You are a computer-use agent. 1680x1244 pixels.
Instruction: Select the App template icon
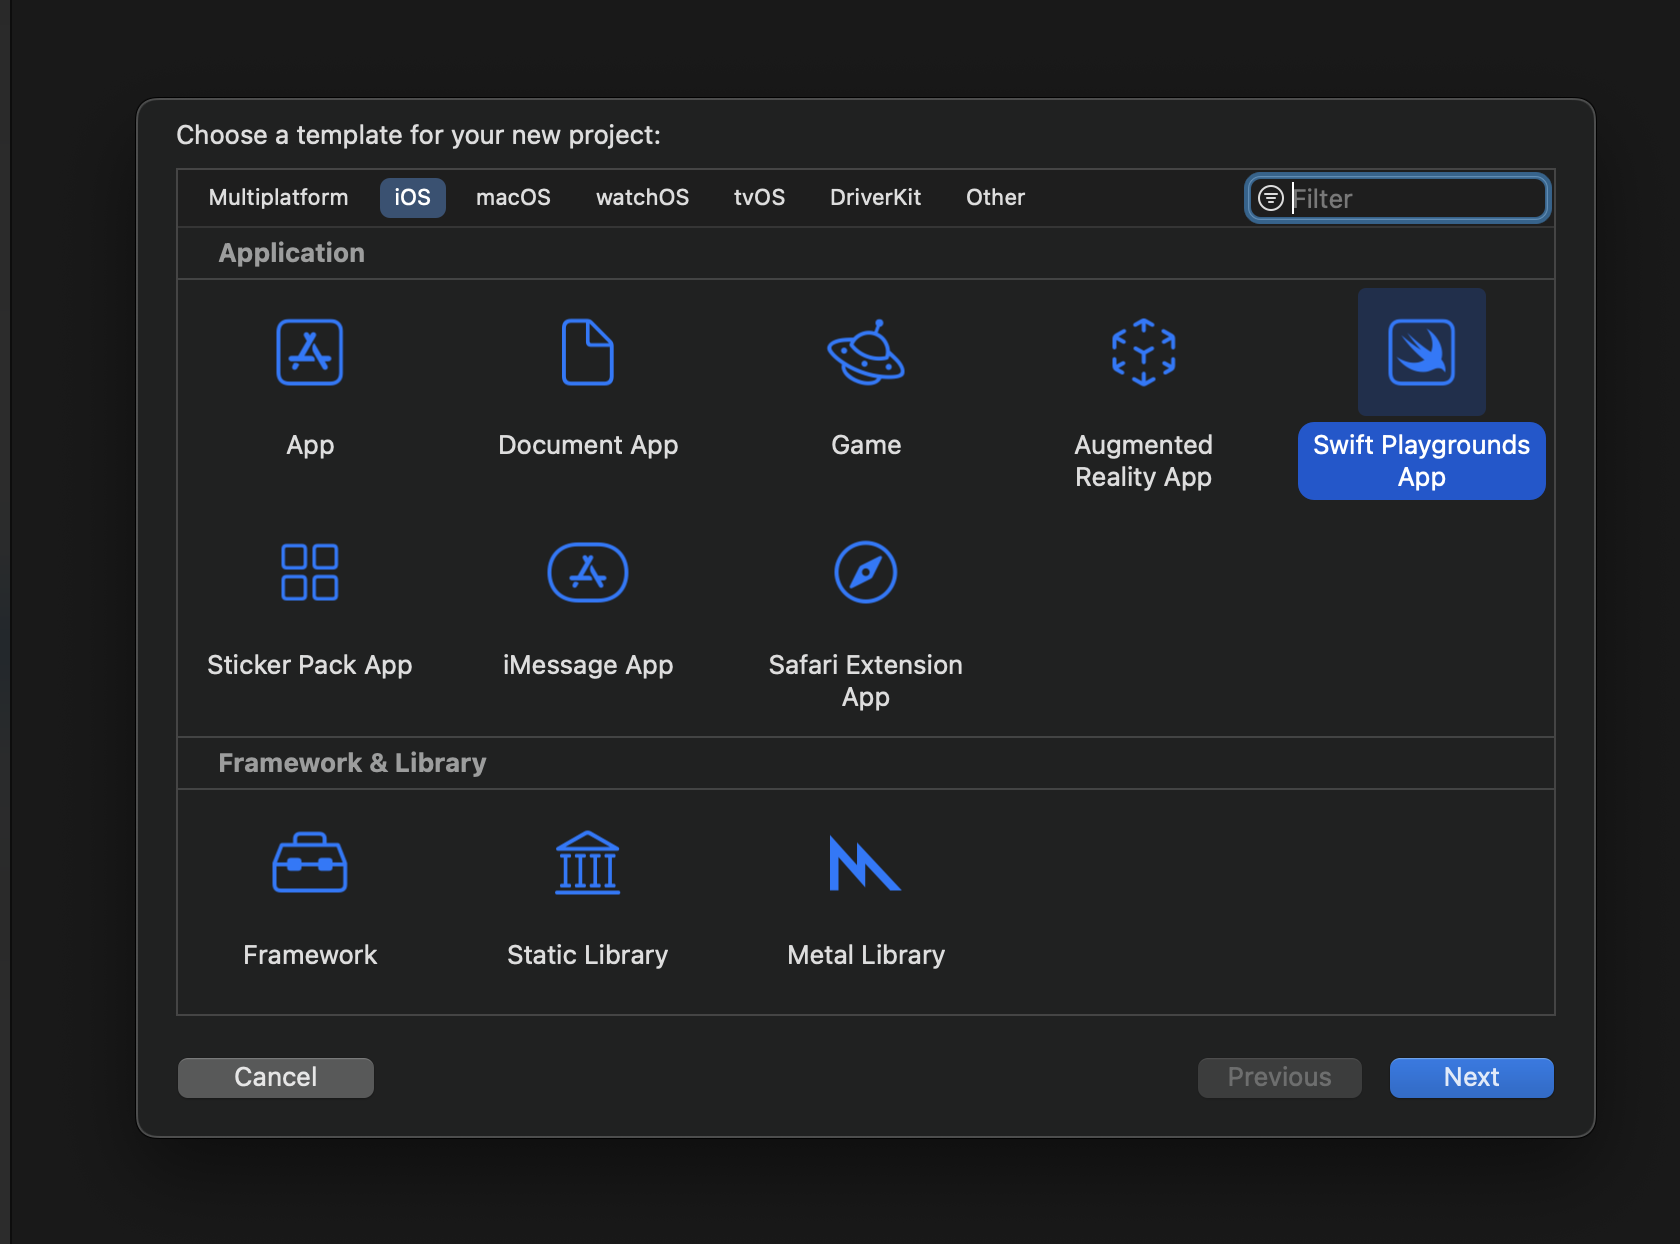pyautogui.click(x=309, y=353)
